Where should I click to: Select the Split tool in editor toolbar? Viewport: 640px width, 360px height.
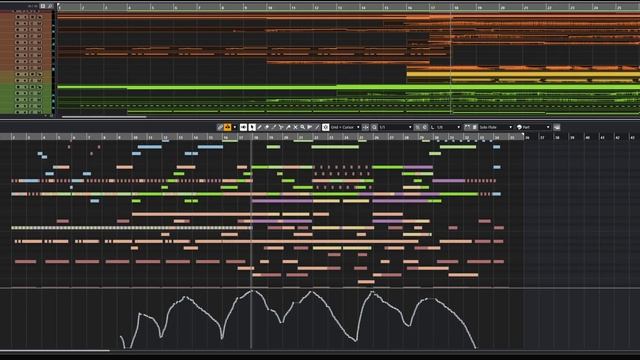tap(281, 127)
